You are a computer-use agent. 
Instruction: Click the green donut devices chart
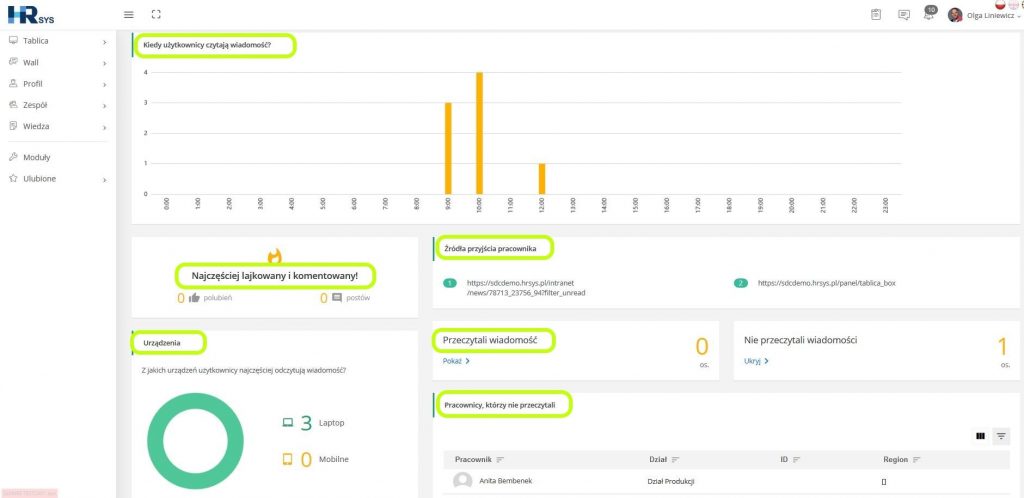(195, 441)
